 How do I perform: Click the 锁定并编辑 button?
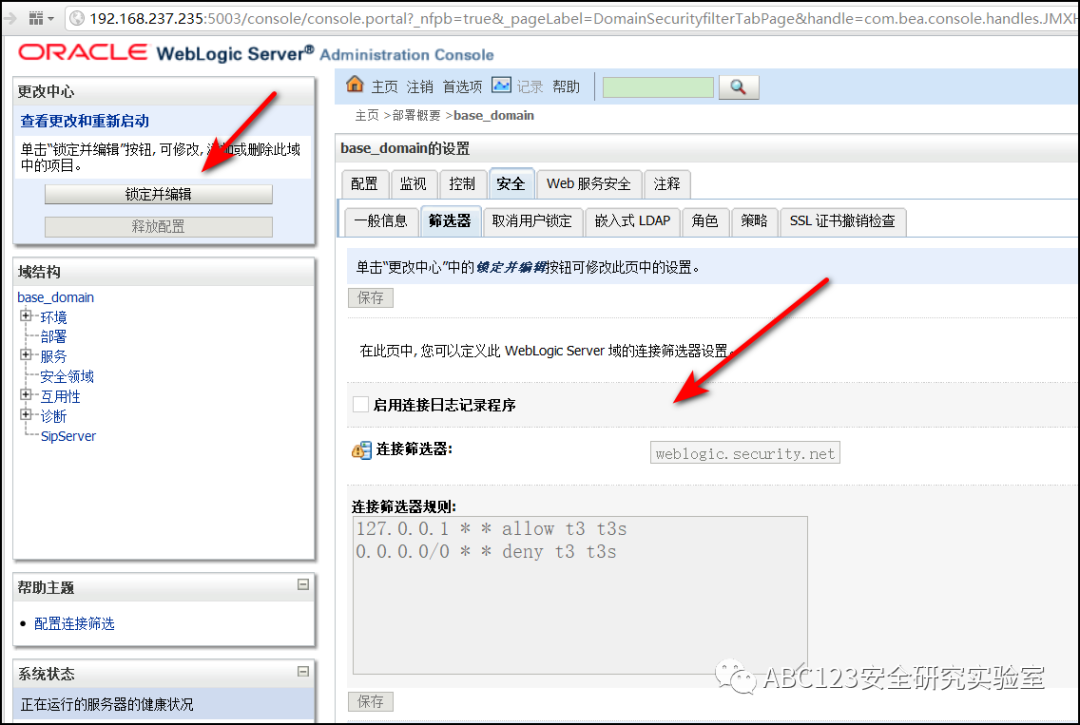(159, 194)
